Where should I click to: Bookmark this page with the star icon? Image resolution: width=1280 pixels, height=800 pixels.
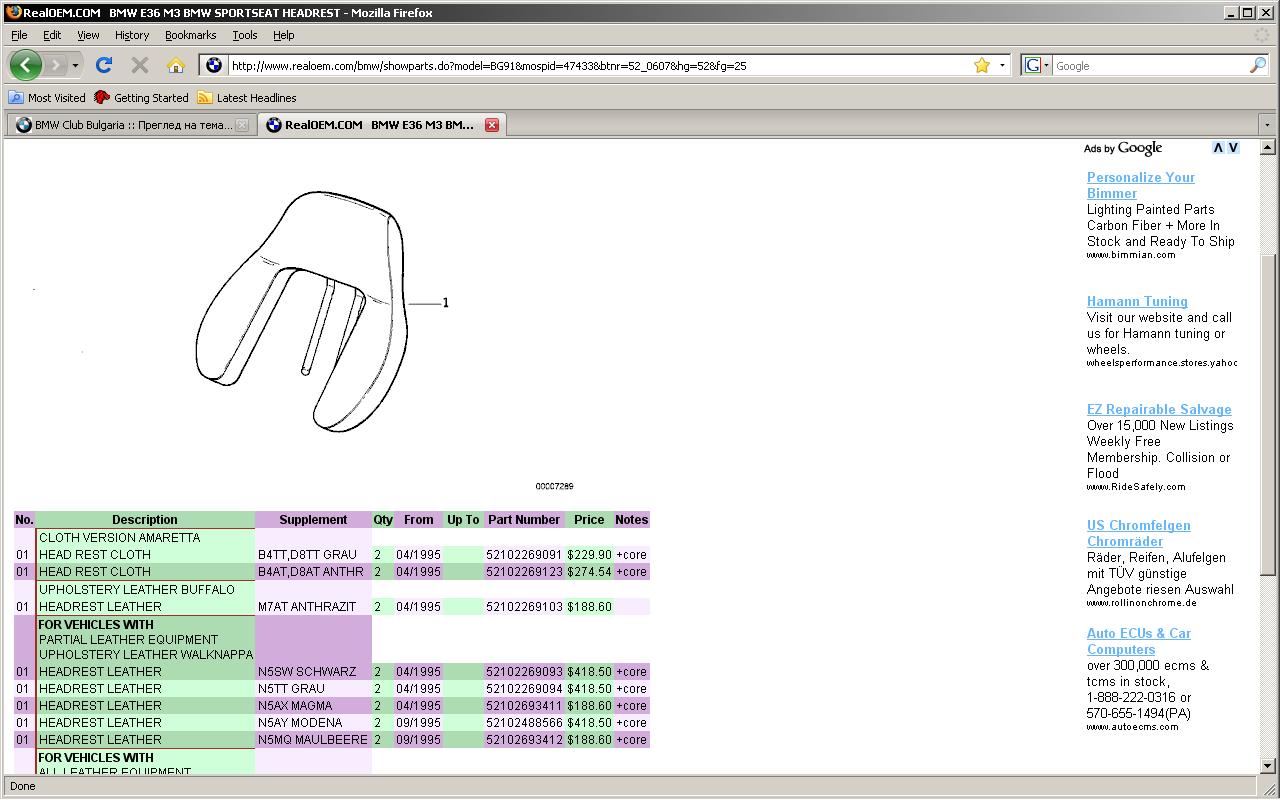pyautogui.click(x=982, y=65)
